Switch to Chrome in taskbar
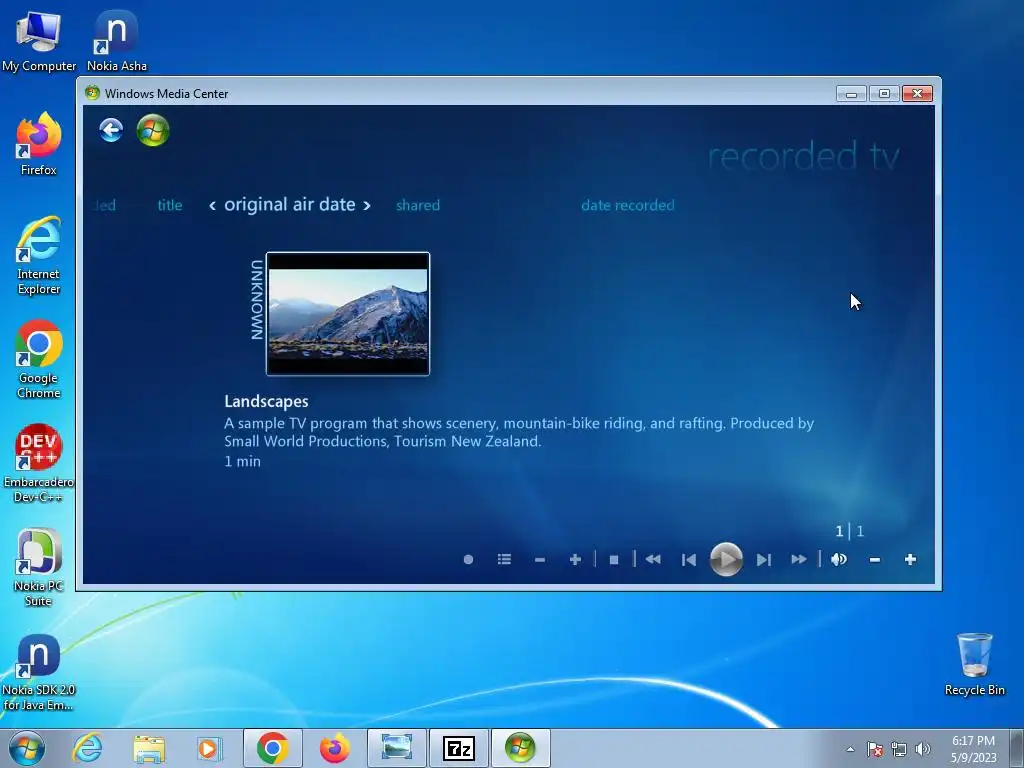This screenshot has width=1024, height=768. [272, 748]
